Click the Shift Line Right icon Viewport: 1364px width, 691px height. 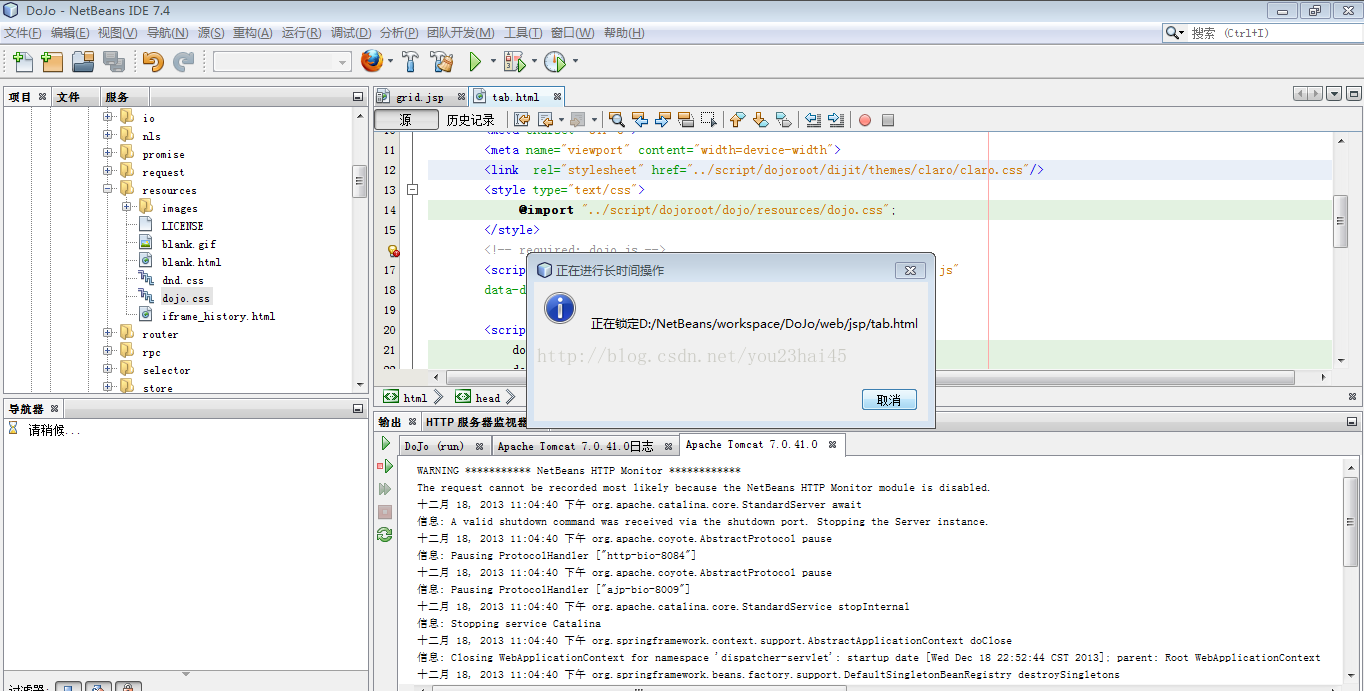pos(836,120)
